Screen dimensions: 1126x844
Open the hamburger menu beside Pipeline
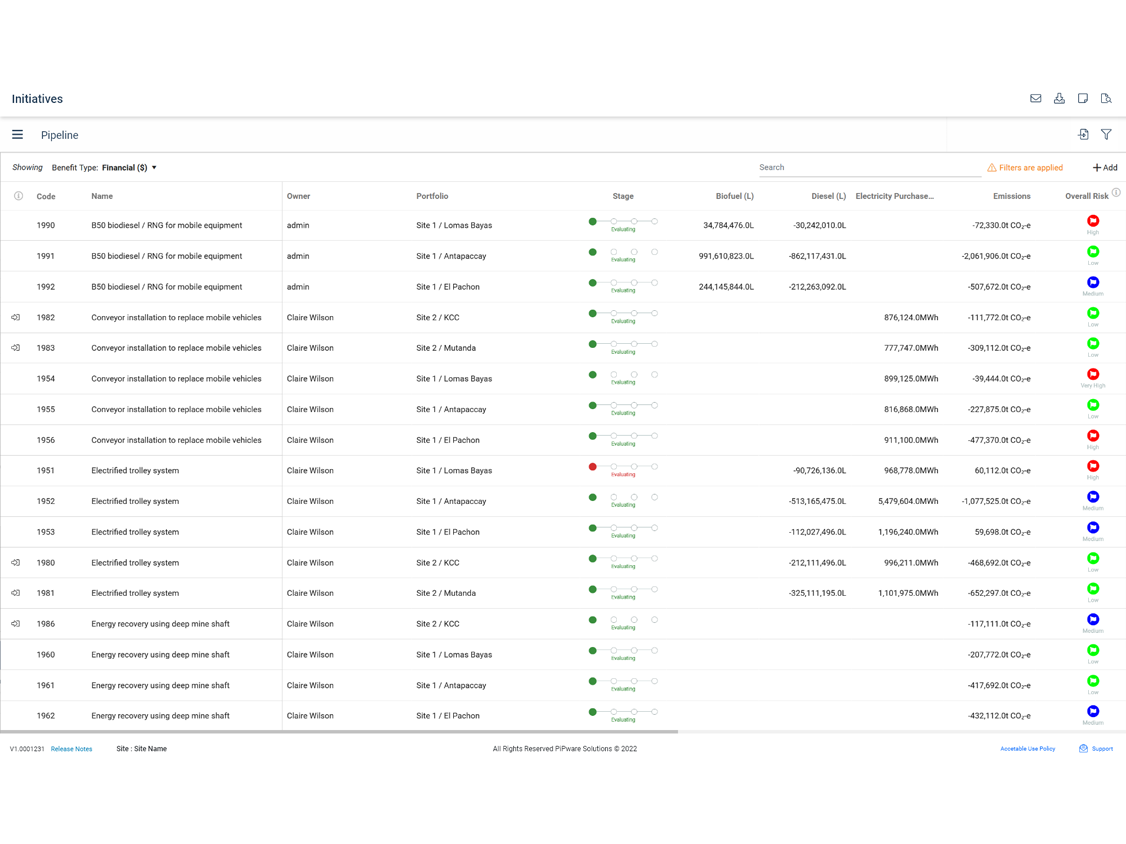coord(17,135)
